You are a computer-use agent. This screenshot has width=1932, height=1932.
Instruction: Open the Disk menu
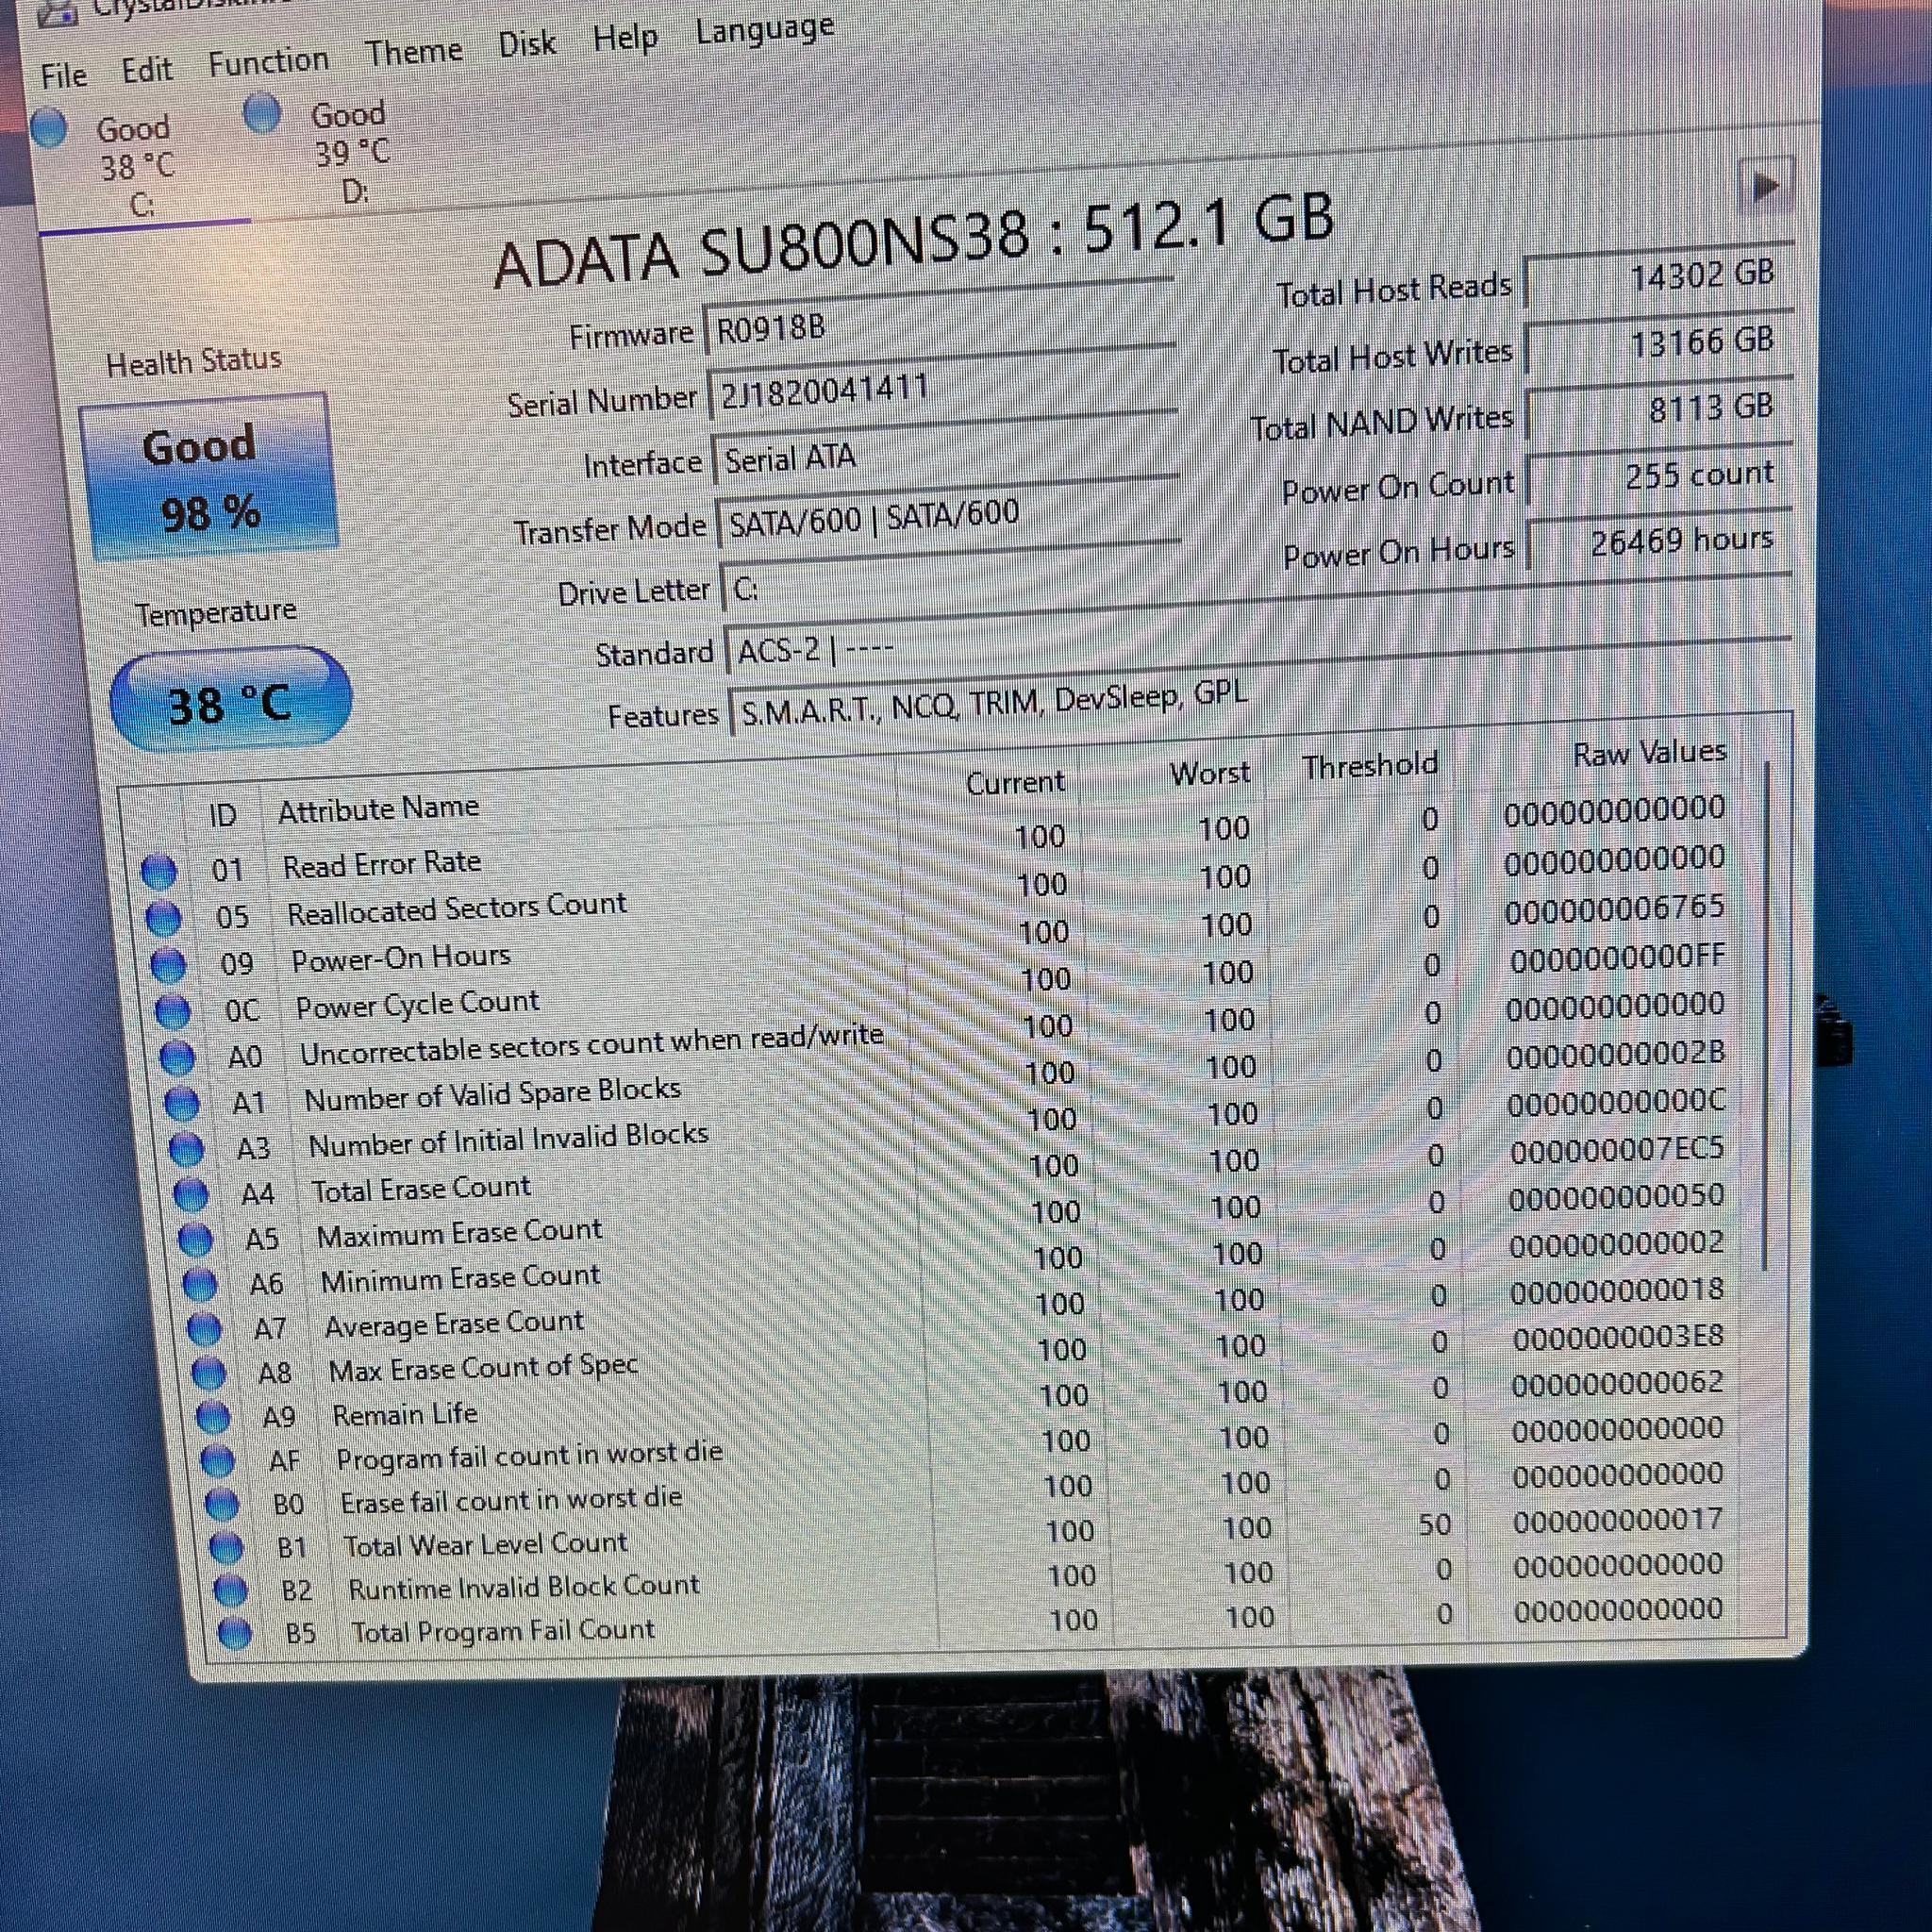click(x=527, y=45)
